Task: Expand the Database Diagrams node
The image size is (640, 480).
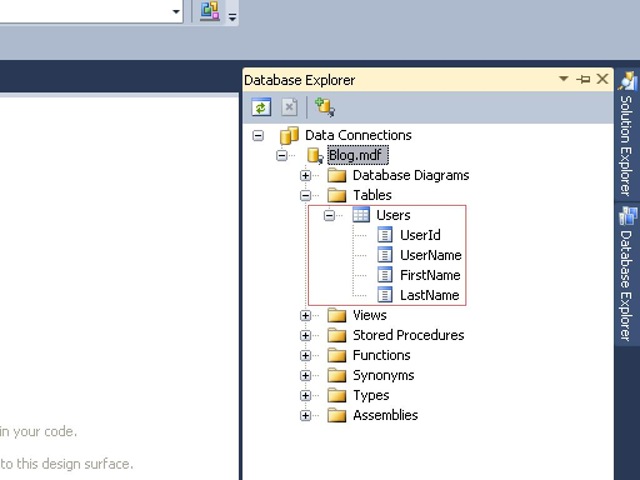Action: 305,176
